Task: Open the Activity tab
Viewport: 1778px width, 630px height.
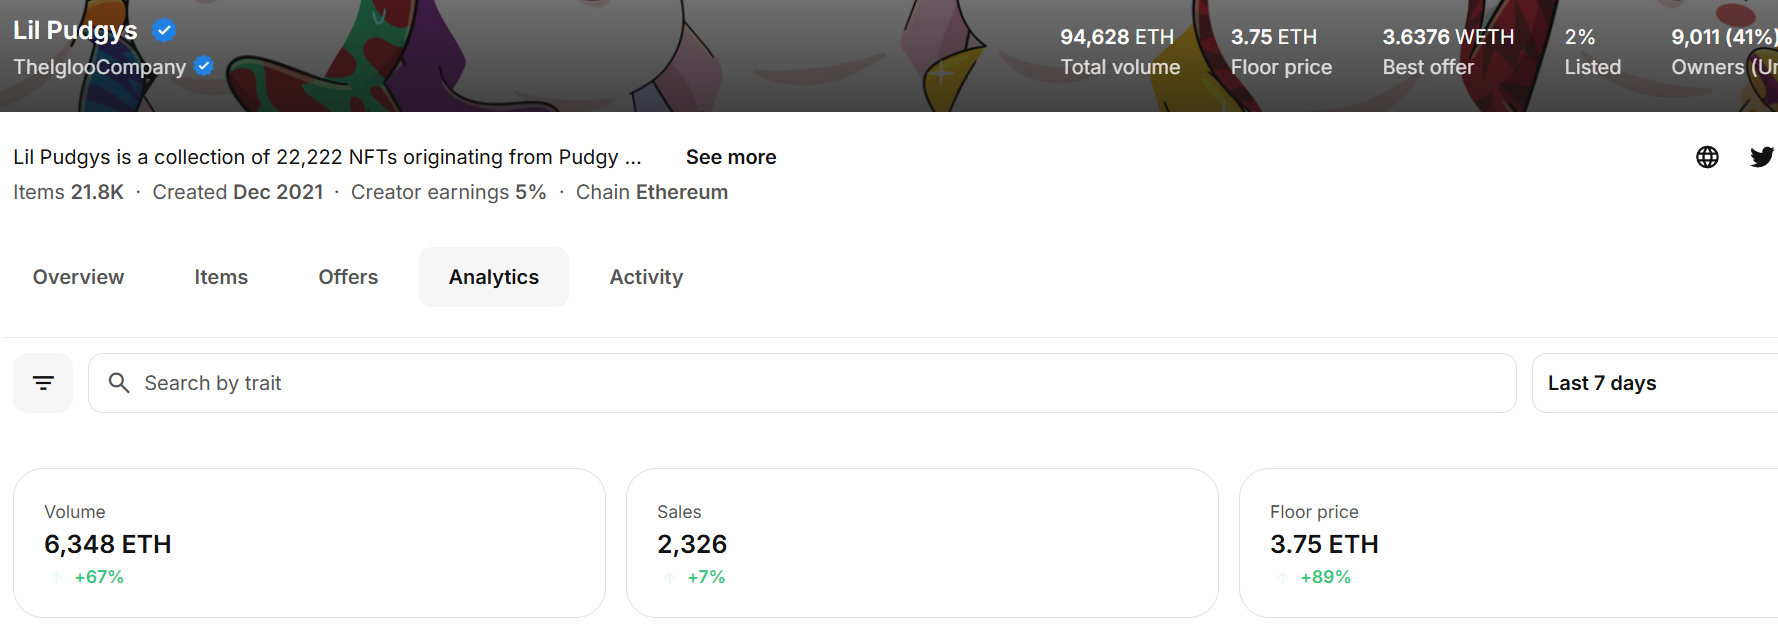Action: click(646, 277)
